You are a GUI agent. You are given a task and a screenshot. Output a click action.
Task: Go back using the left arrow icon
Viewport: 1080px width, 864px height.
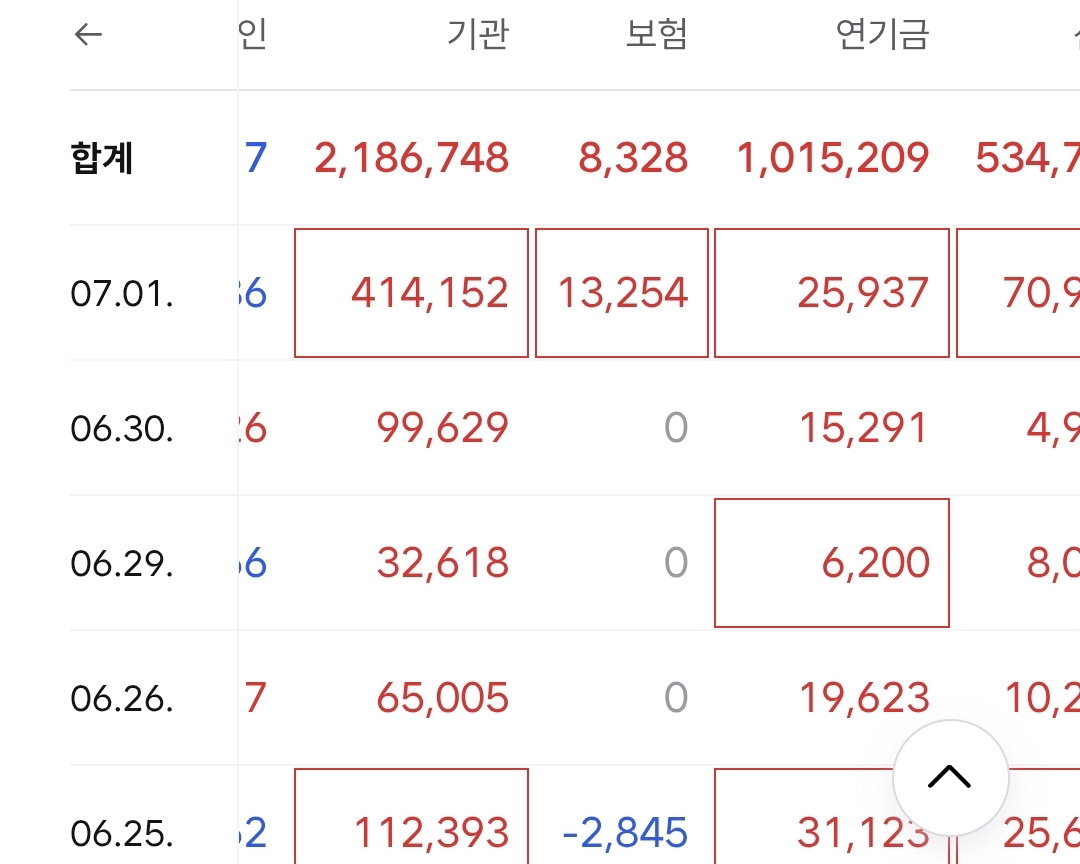(88, 34)
